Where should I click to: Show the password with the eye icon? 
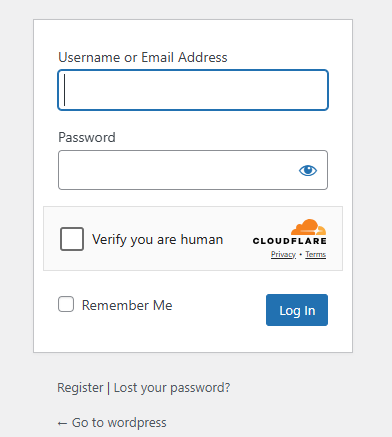(x=308, y=170)
